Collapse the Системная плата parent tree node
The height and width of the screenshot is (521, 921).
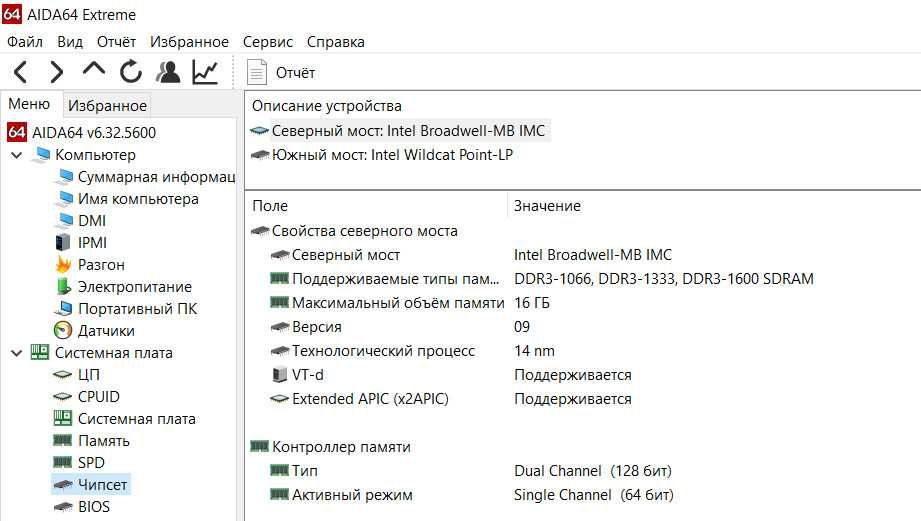(16, 353)
